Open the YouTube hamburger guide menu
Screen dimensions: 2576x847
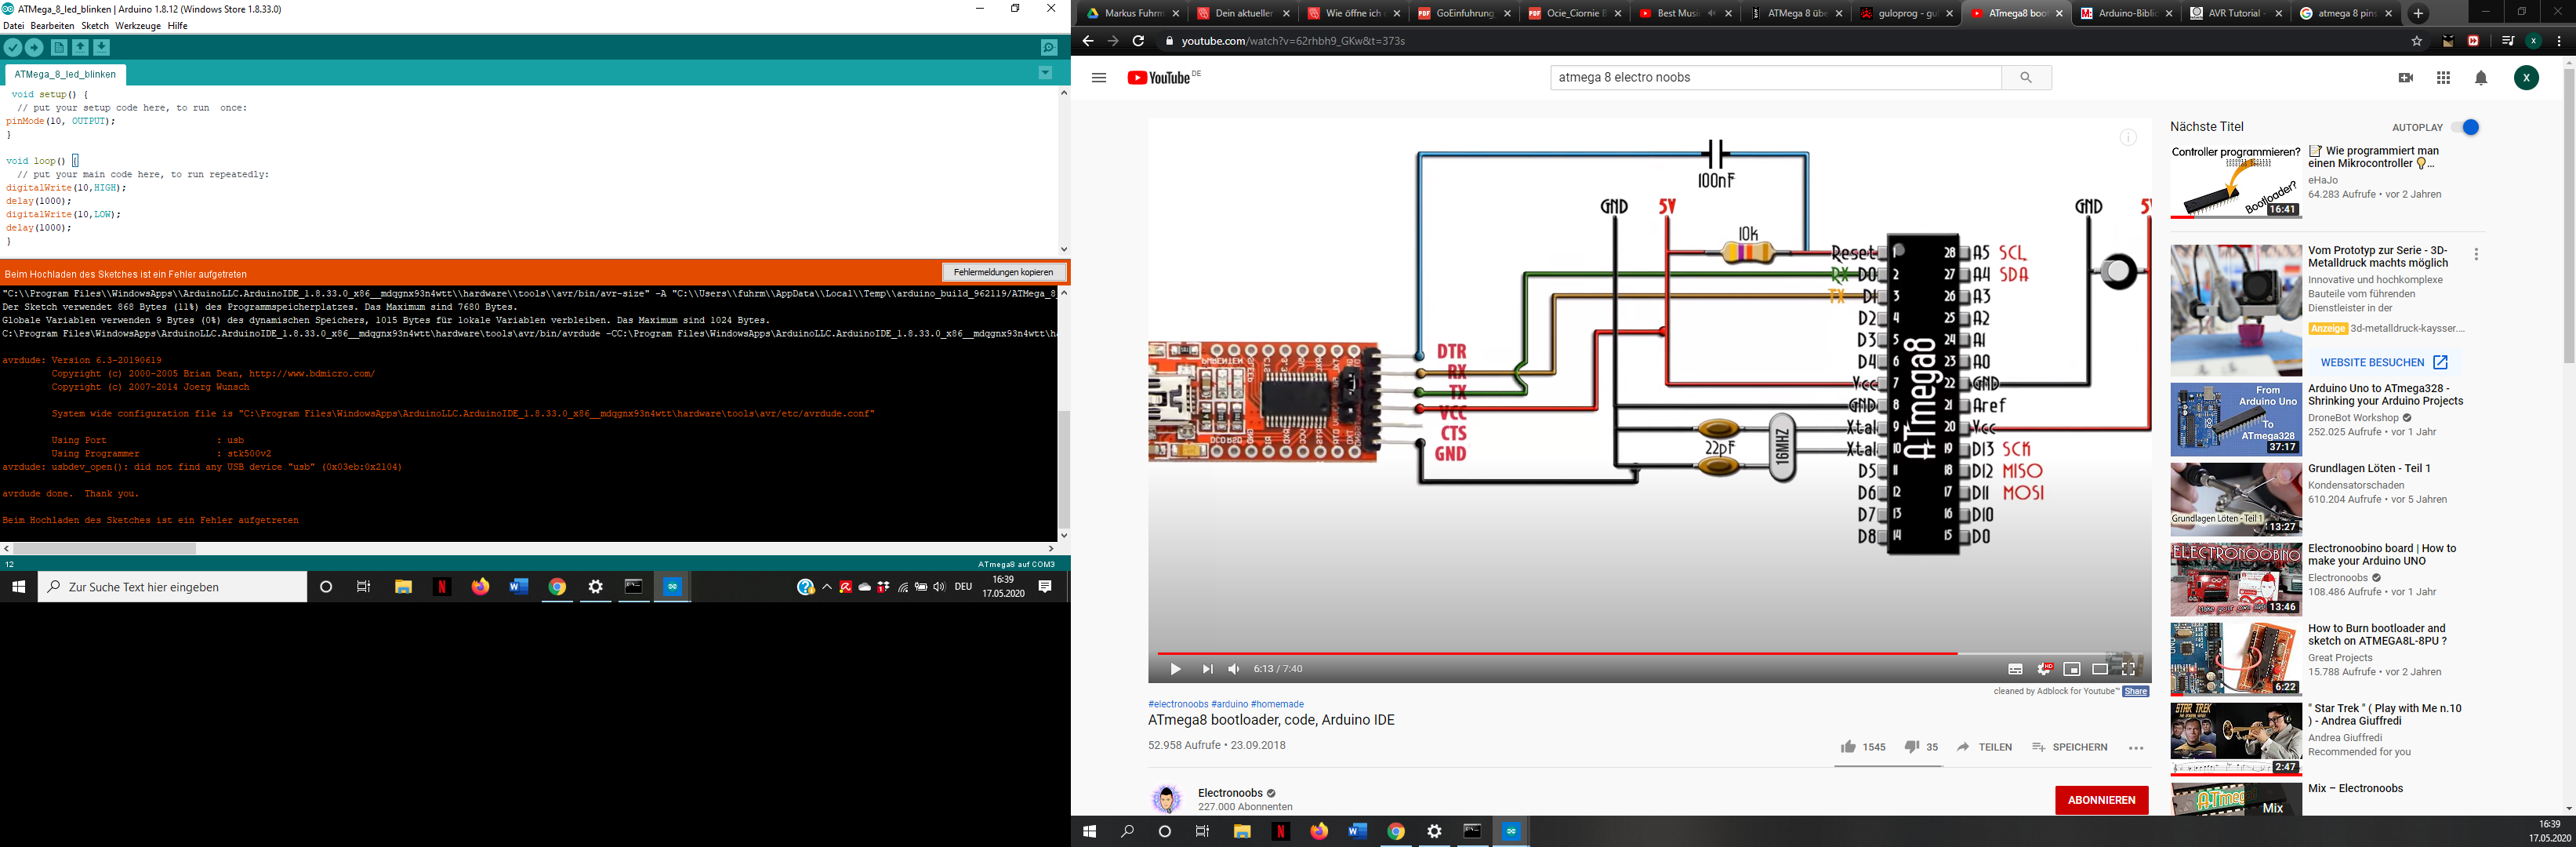pyautogui.click(x=1099, y=77)
